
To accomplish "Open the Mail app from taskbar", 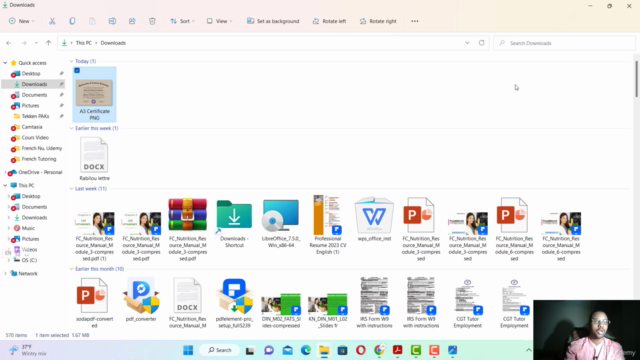I will coord(287,350).
